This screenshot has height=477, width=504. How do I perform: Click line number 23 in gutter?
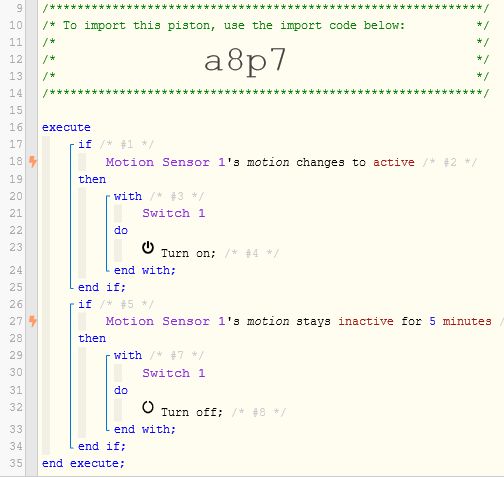pos(16,247)
